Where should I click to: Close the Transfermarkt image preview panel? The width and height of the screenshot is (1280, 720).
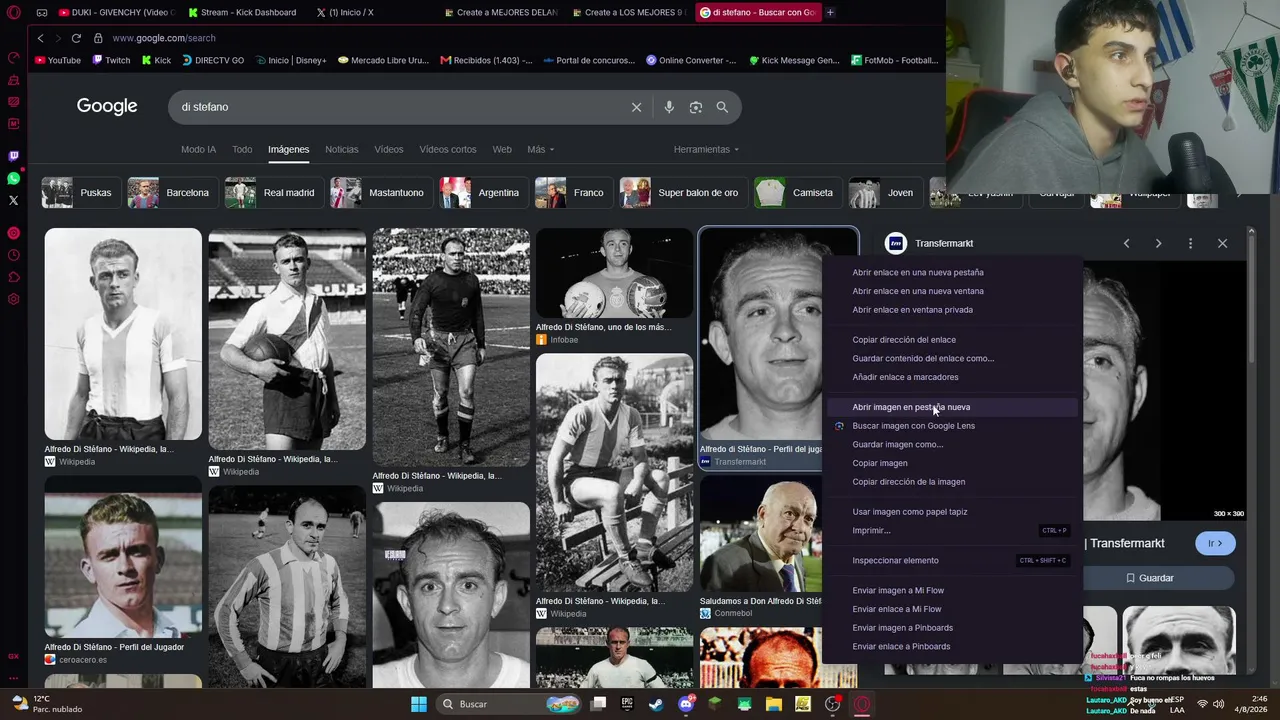point(1222,243)
